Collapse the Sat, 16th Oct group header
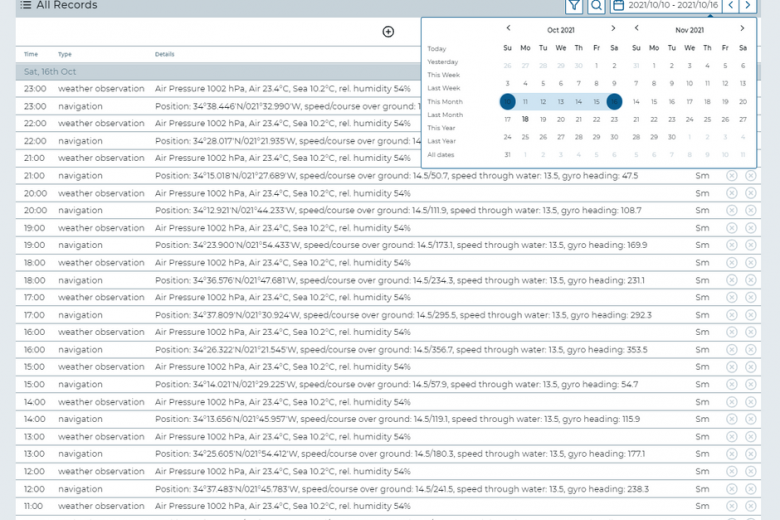780x520 pixels. coord(50,72)
